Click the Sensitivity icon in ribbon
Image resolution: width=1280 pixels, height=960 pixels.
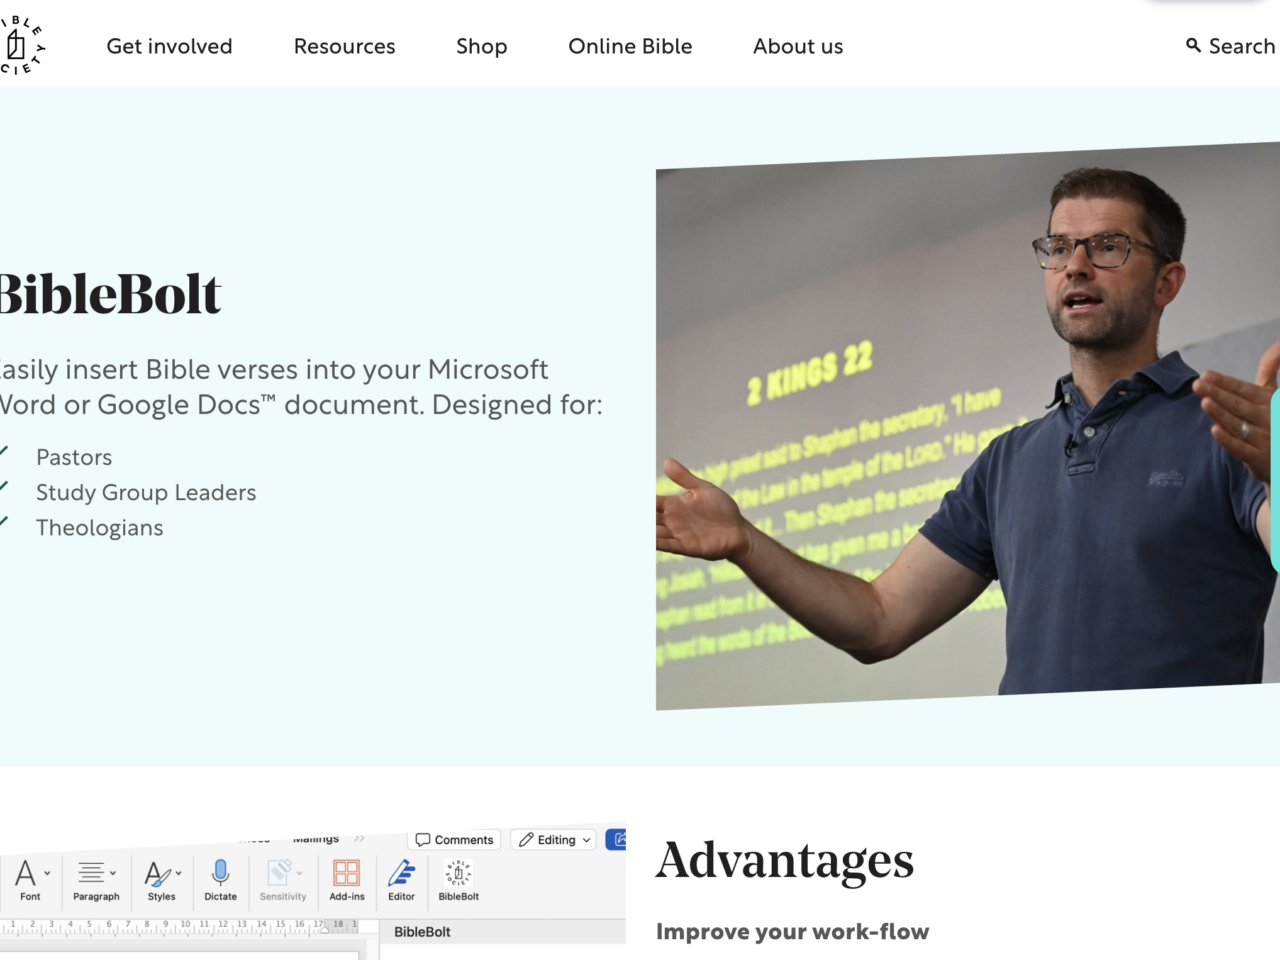coord(280,873)
